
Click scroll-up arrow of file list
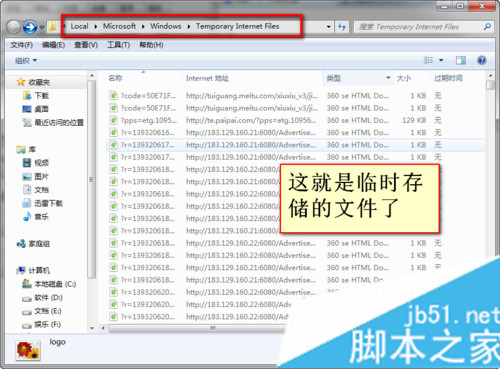click(490, 76)
